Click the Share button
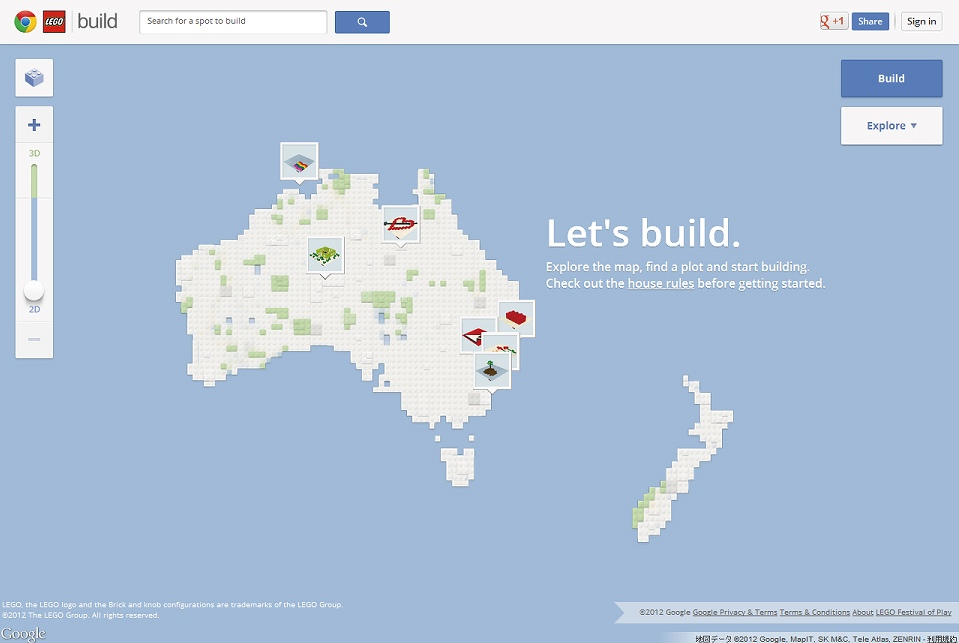The height and width of the screenshot is (643, 959). (x=870, y=21)
